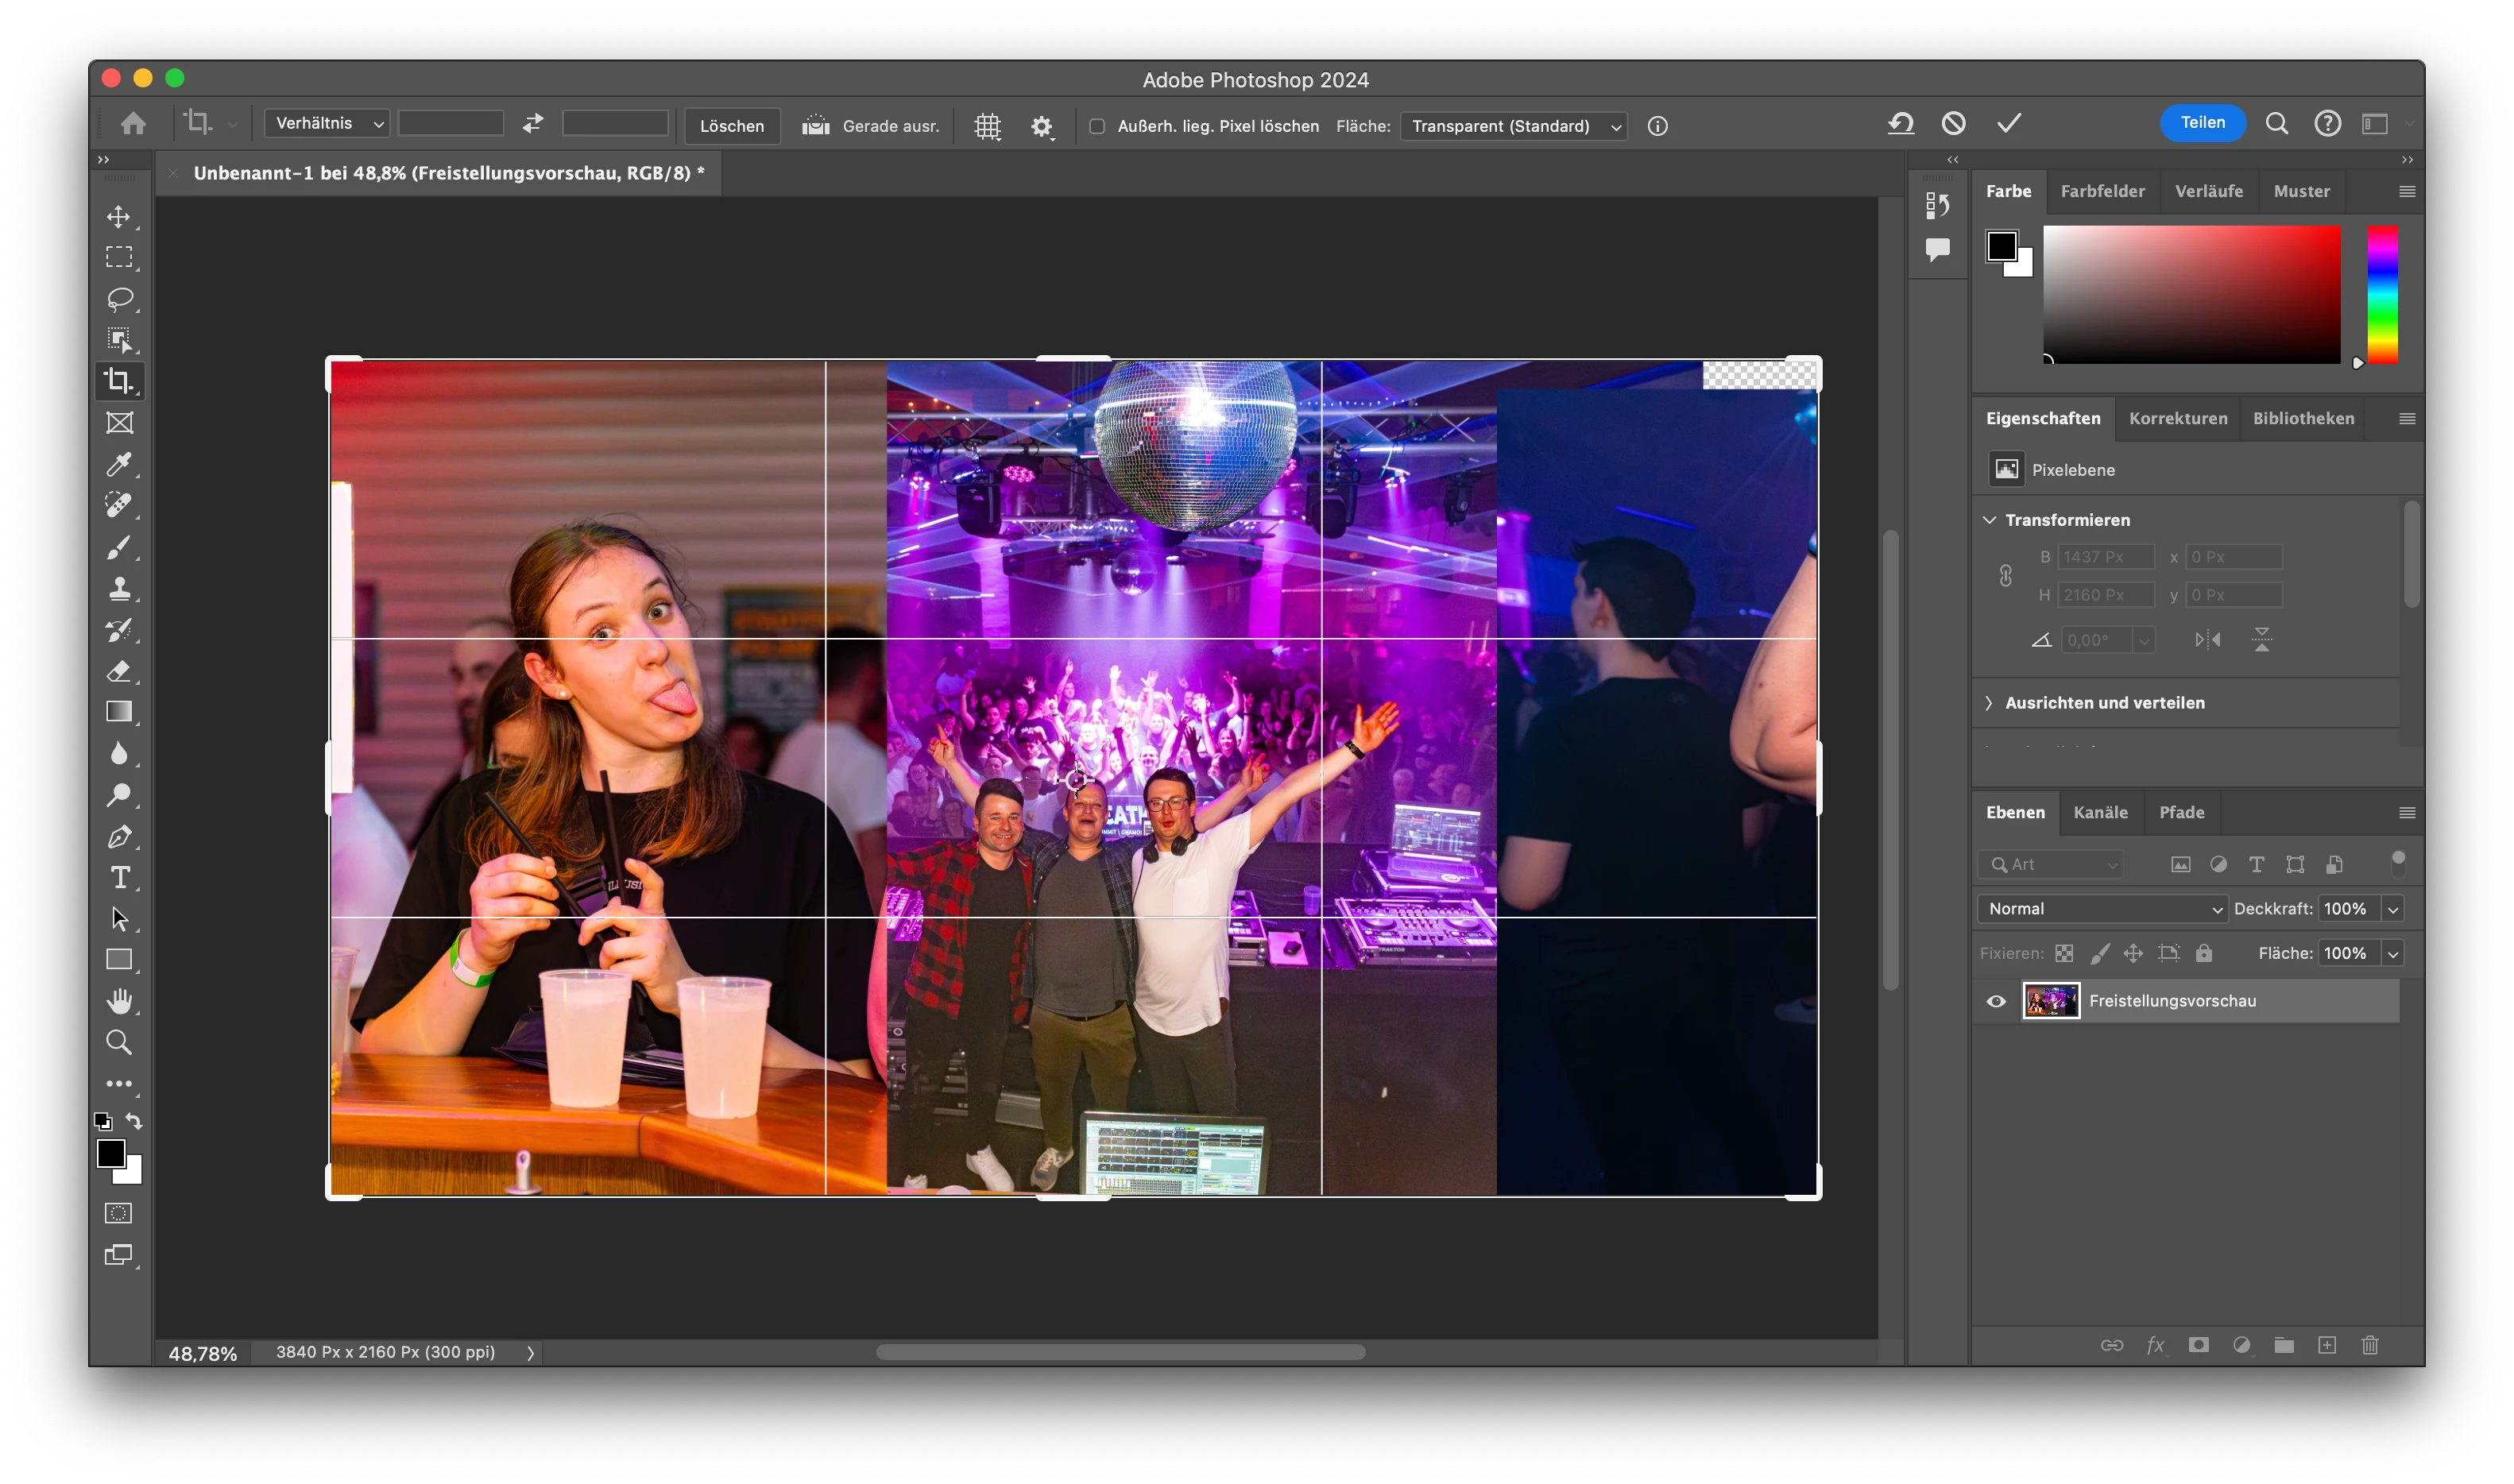Enable 'Außerh. lieg. Pixel löschen' checkbox
The width and height of the screenshot is (2514, 1484).
click(1097, 126)
